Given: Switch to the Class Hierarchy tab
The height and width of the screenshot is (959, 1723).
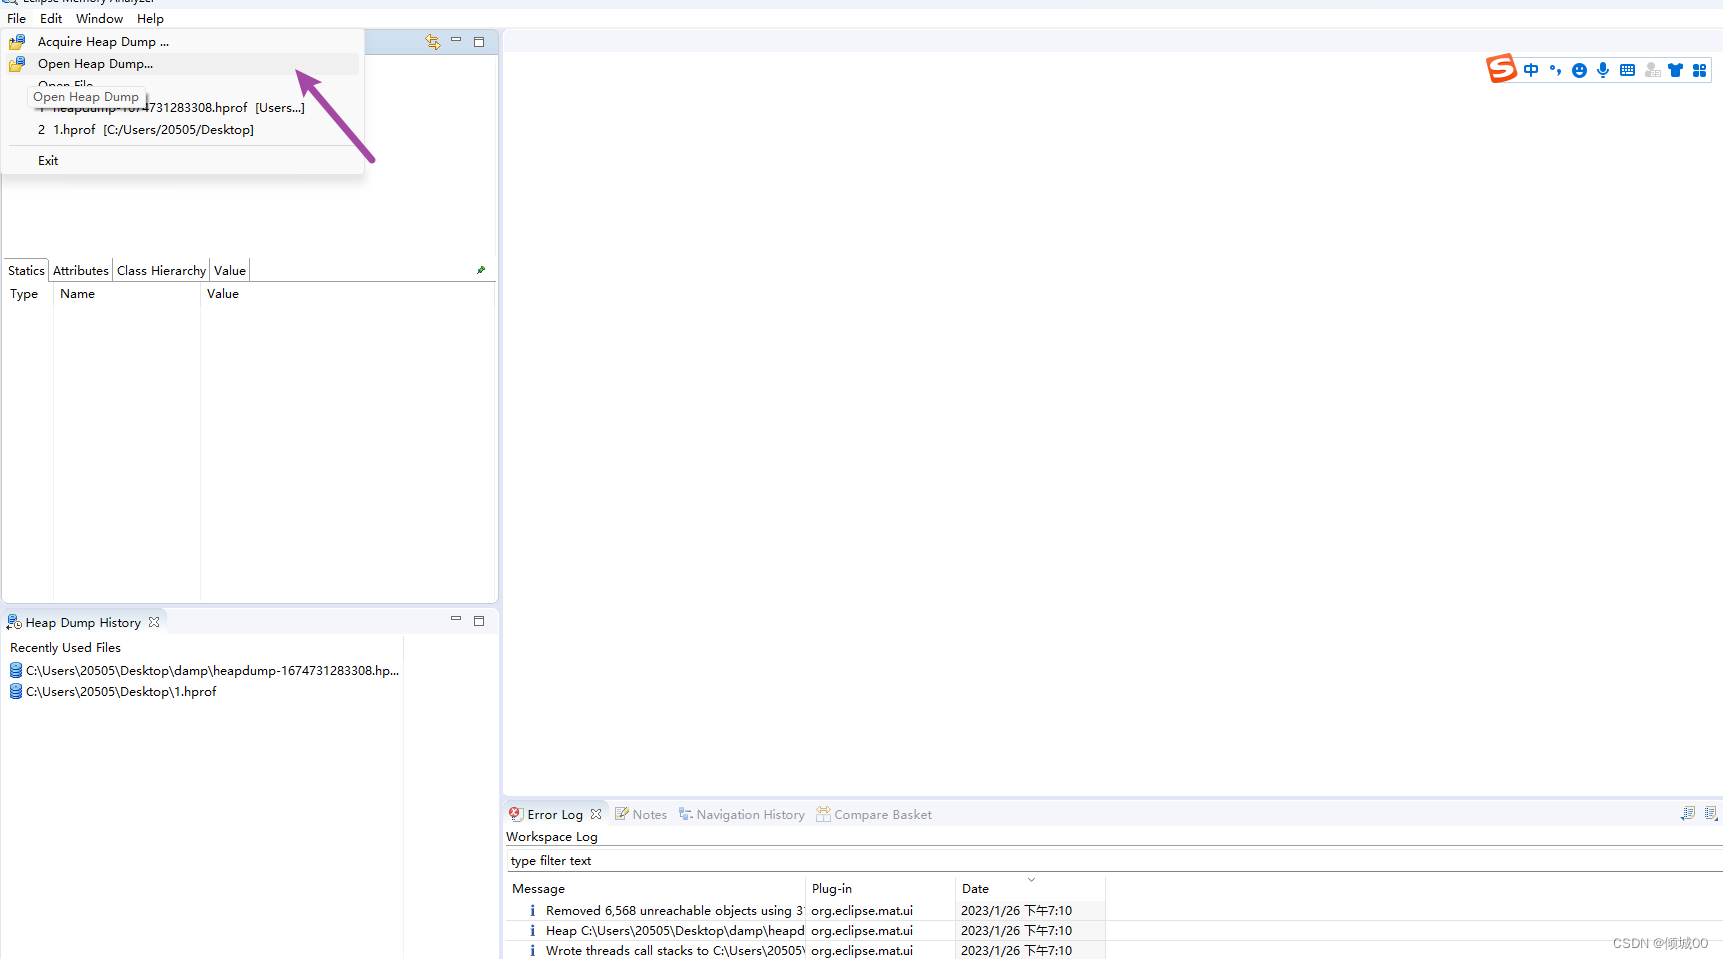Looking at the screenshot, I should pos(161,271).
